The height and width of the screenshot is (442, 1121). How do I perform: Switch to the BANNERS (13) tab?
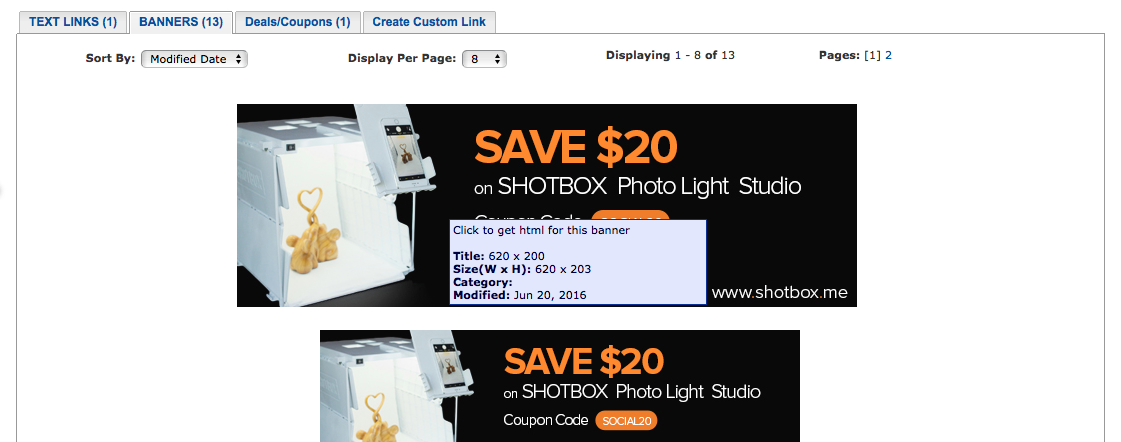click(x=181, y=22)
